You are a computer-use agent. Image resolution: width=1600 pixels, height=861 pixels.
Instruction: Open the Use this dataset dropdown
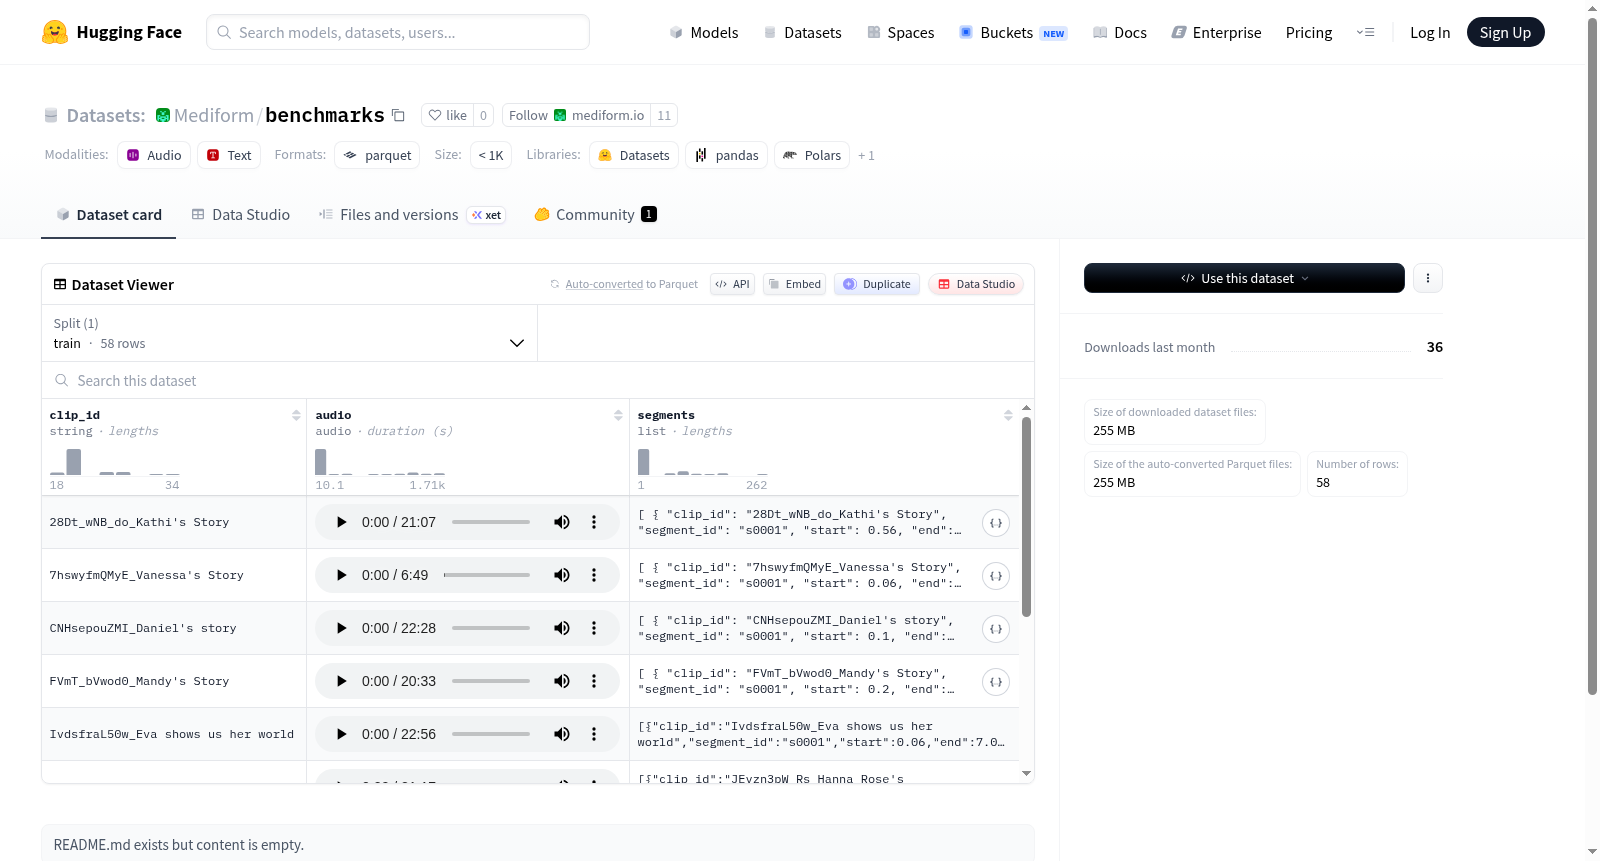(1244, 278)
